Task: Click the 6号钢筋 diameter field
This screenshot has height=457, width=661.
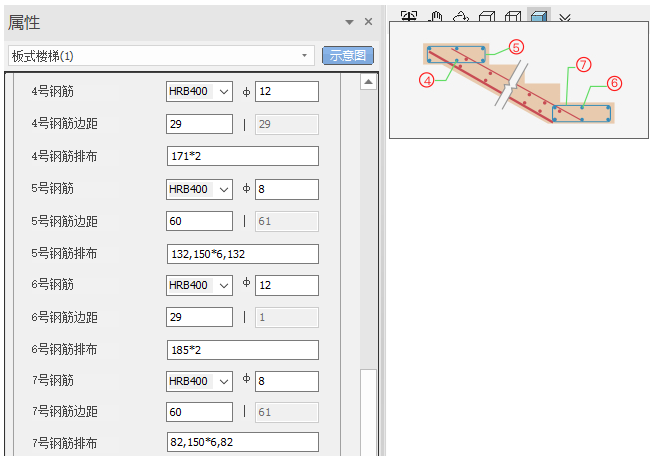Action: point(287,285)
